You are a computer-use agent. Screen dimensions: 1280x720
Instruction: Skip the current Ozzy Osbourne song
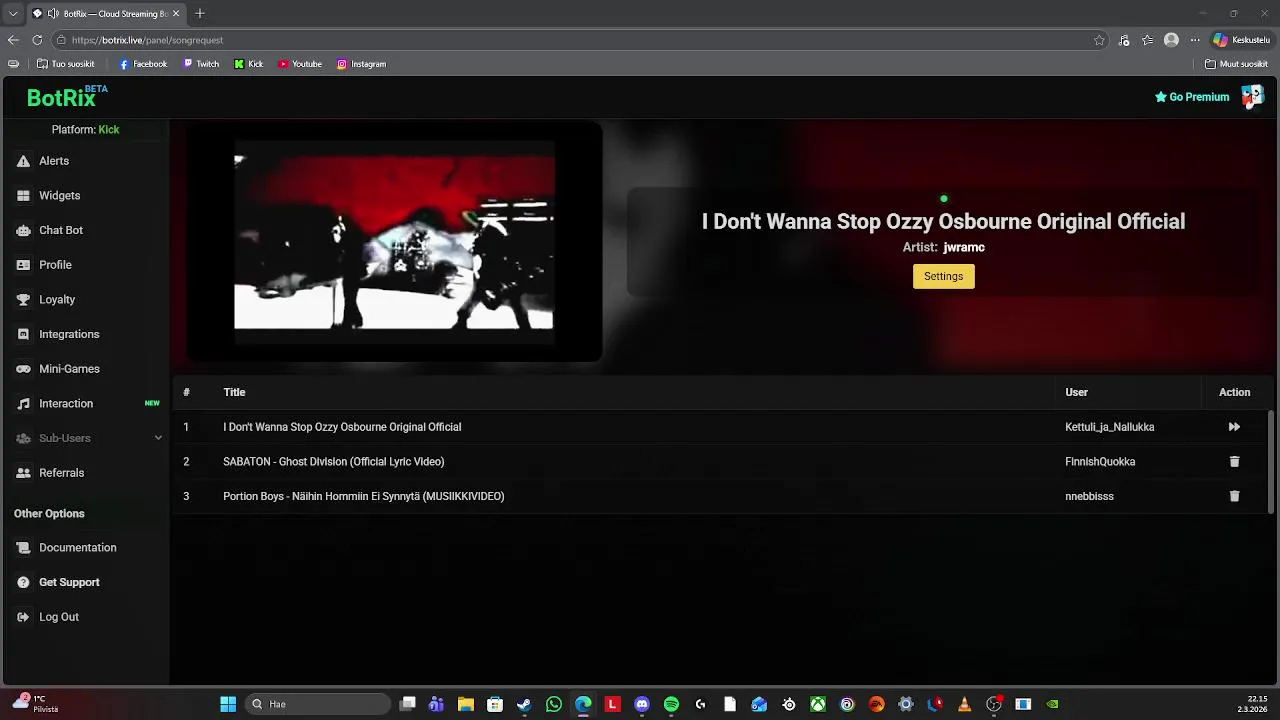(1234, 427)
